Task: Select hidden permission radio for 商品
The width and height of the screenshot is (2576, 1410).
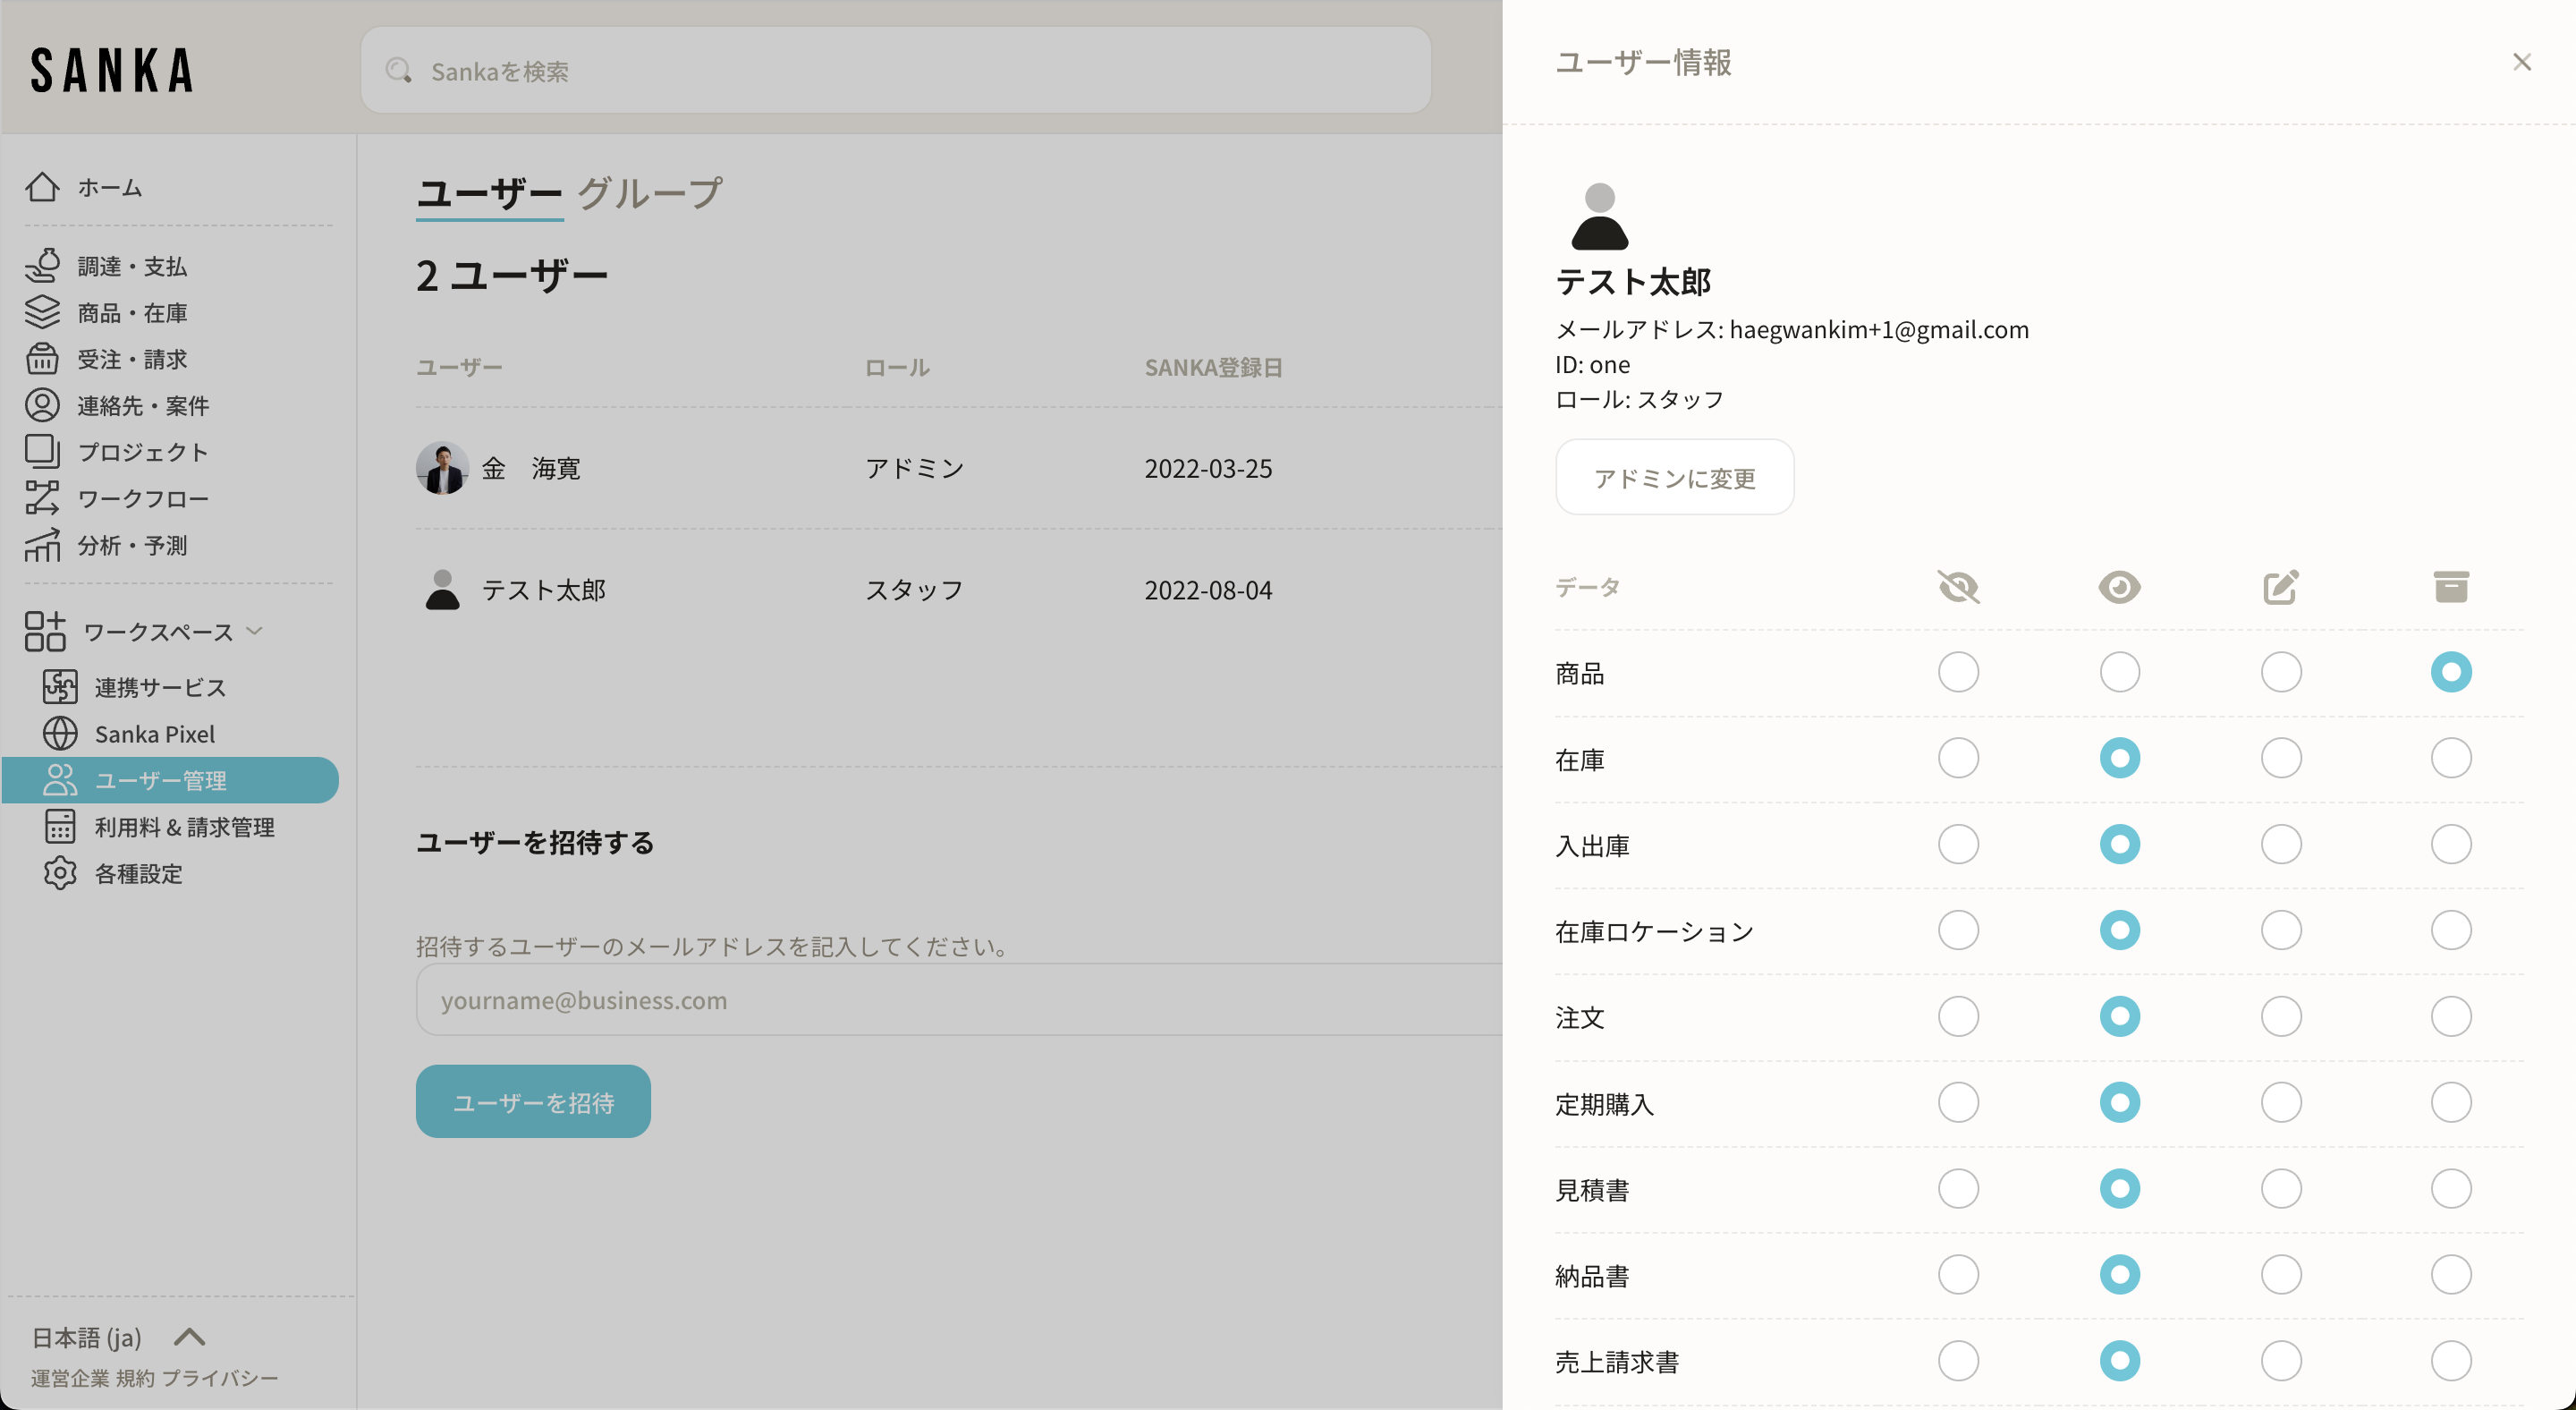Action: tap(1958, 672)
